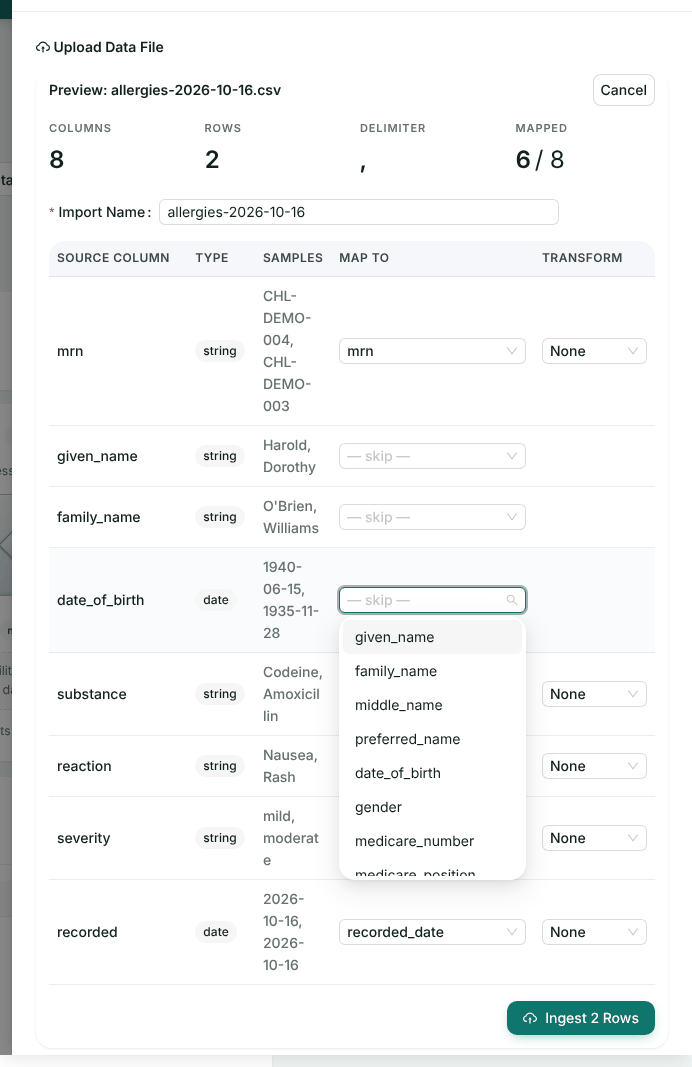
Task: Click the search icon in date_of_birth mapping box
Action: pyautogui.click(x=512, y=600)
